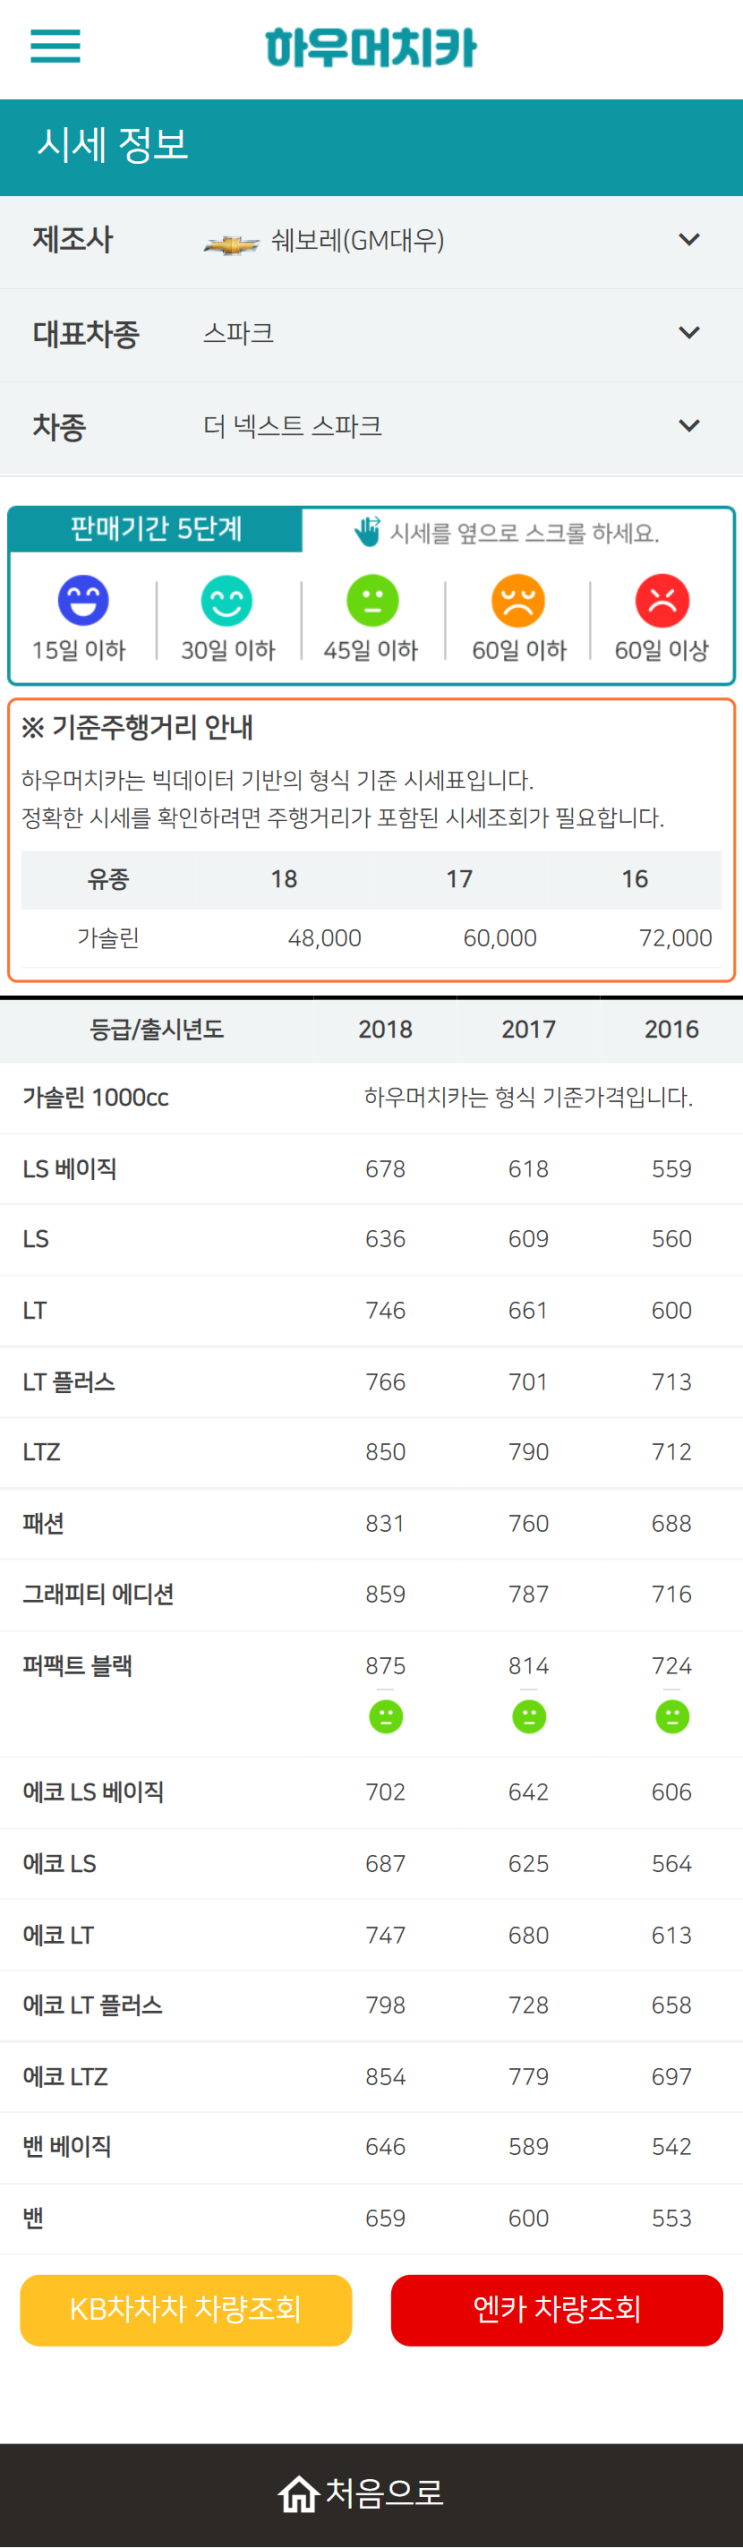Click the 등급/출시년도 column header
743x2548 pixels.
coord(157,1029)
